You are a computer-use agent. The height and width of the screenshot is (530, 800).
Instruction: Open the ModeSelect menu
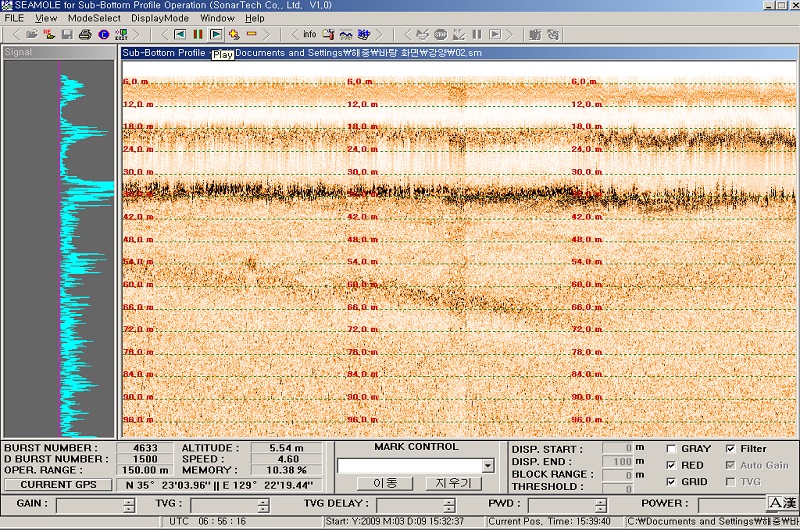click(94, 18)
